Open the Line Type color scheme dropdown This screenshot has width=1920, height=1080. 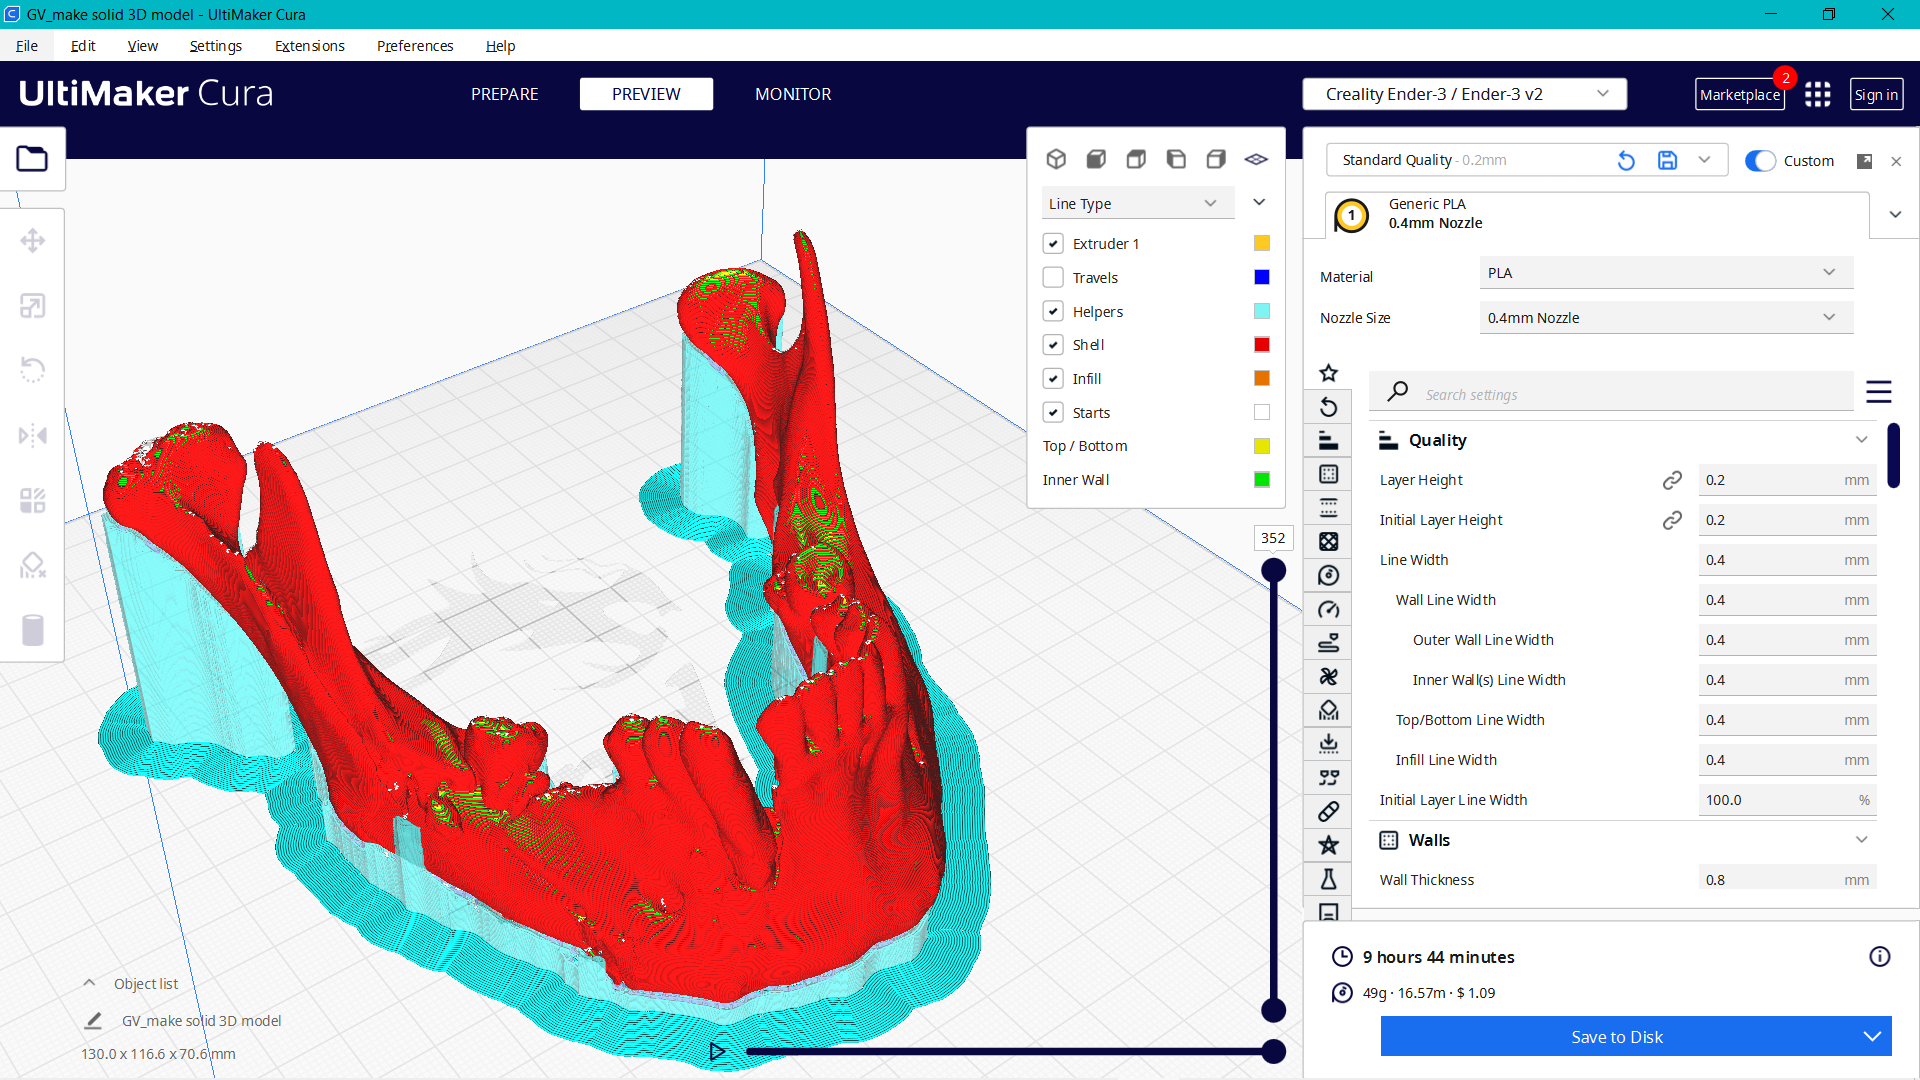pos(1137,202)
